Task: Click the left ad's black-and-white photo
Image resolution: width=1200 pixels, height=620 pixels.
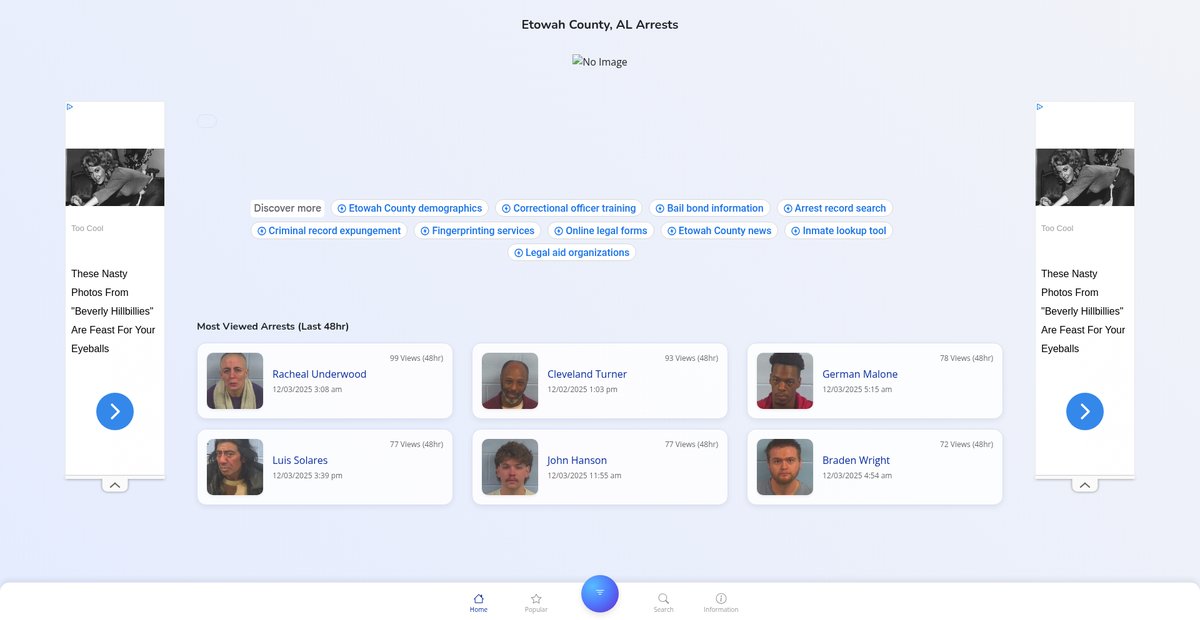Action: click(x=115, y=177)
